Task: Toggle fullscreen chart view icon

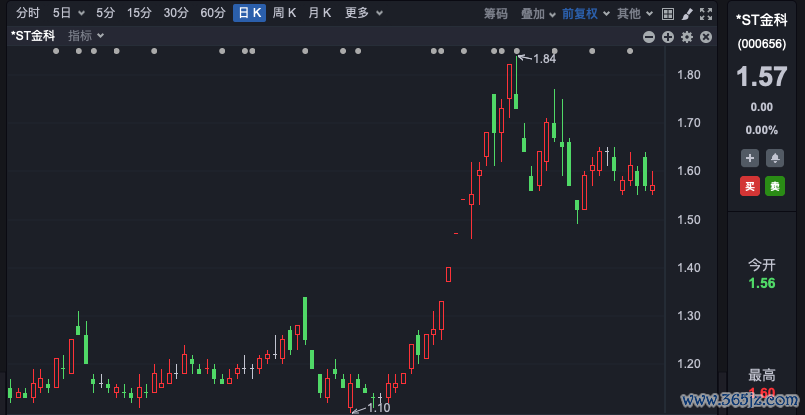Action: (x=706, y=14)
